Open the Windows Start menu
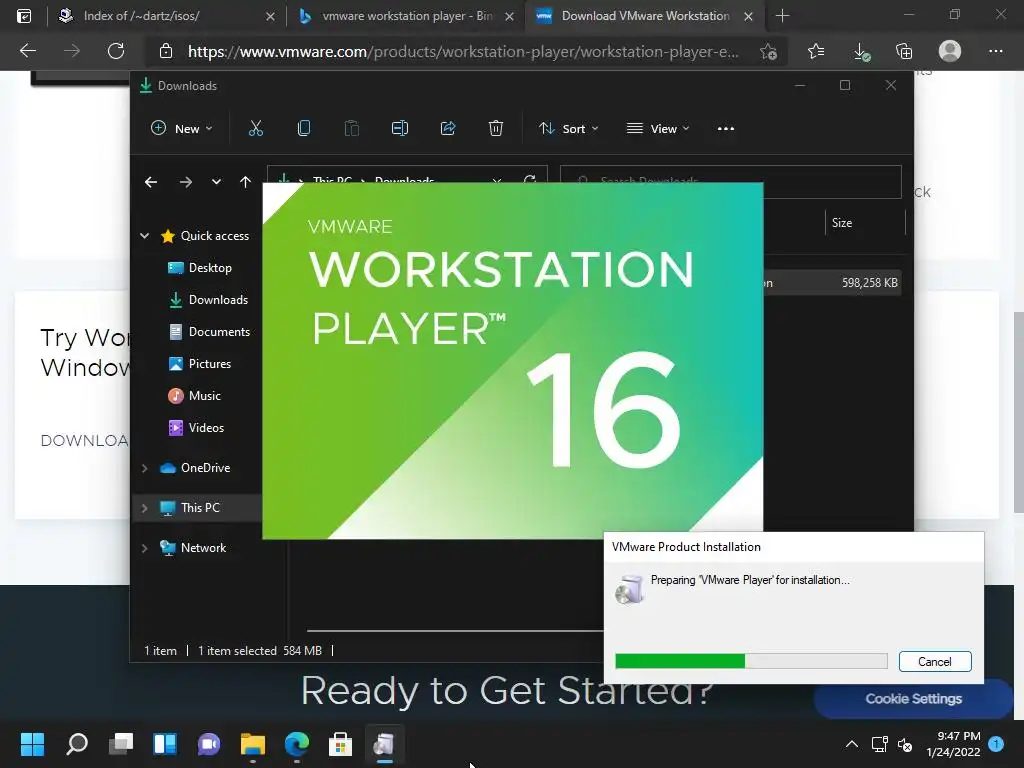1024x768 pixels. click(x=32, y=744)
